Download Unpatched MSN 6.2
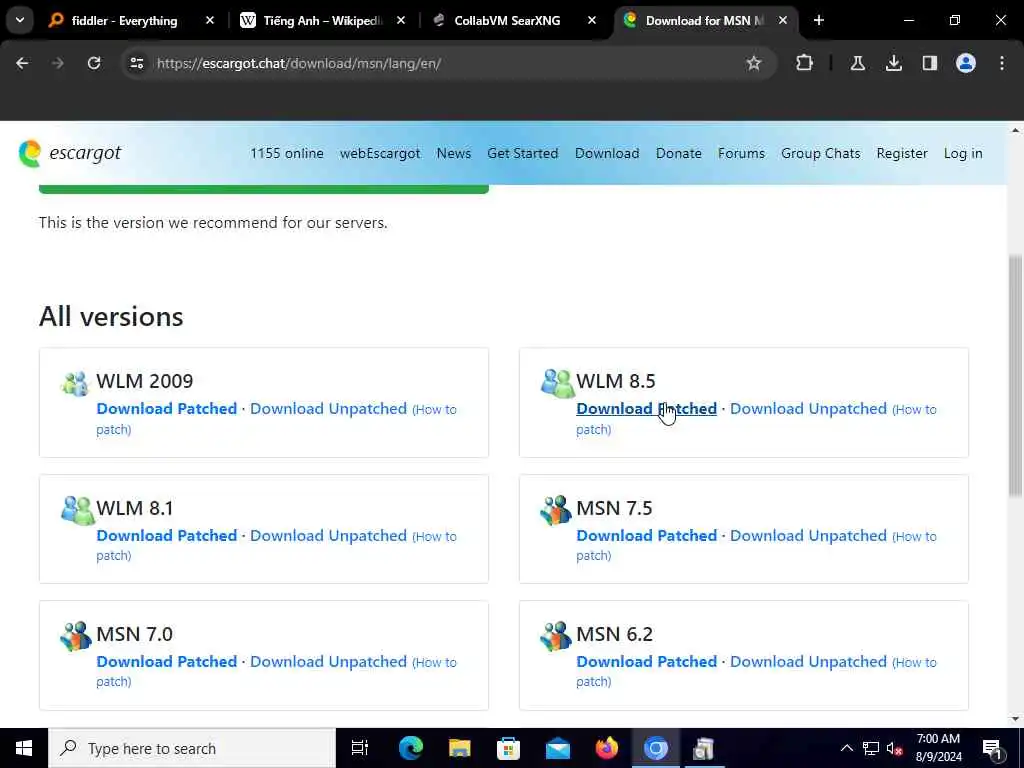 (808, 662)
